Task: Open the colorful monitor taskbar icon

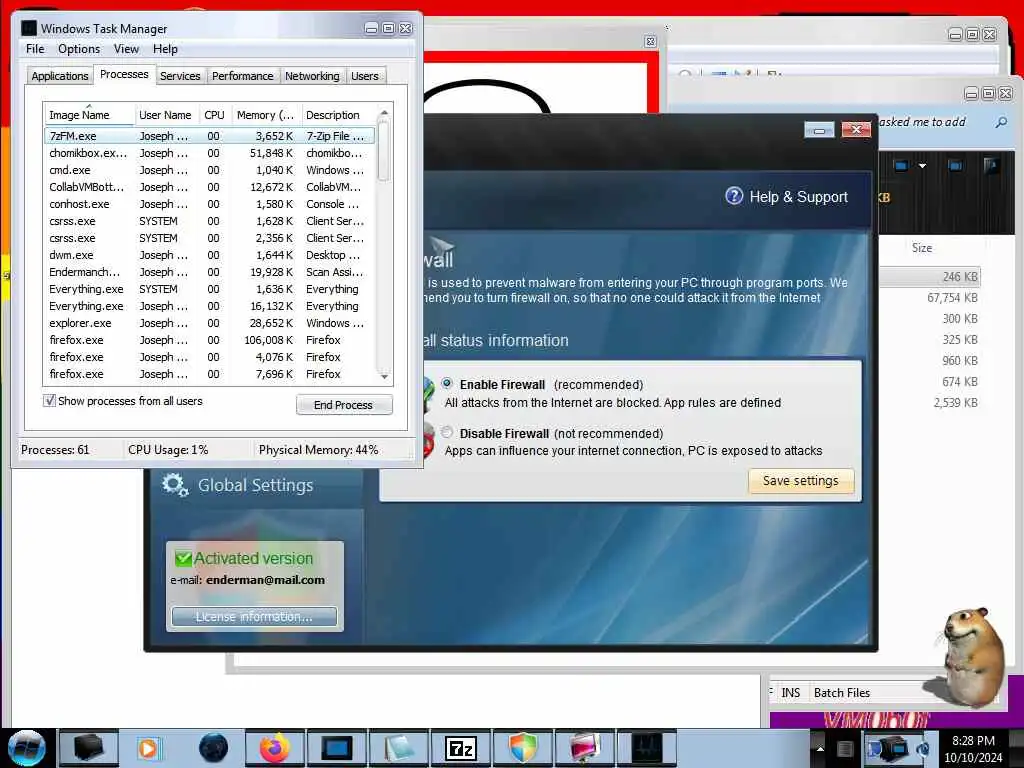Action: 584,748
